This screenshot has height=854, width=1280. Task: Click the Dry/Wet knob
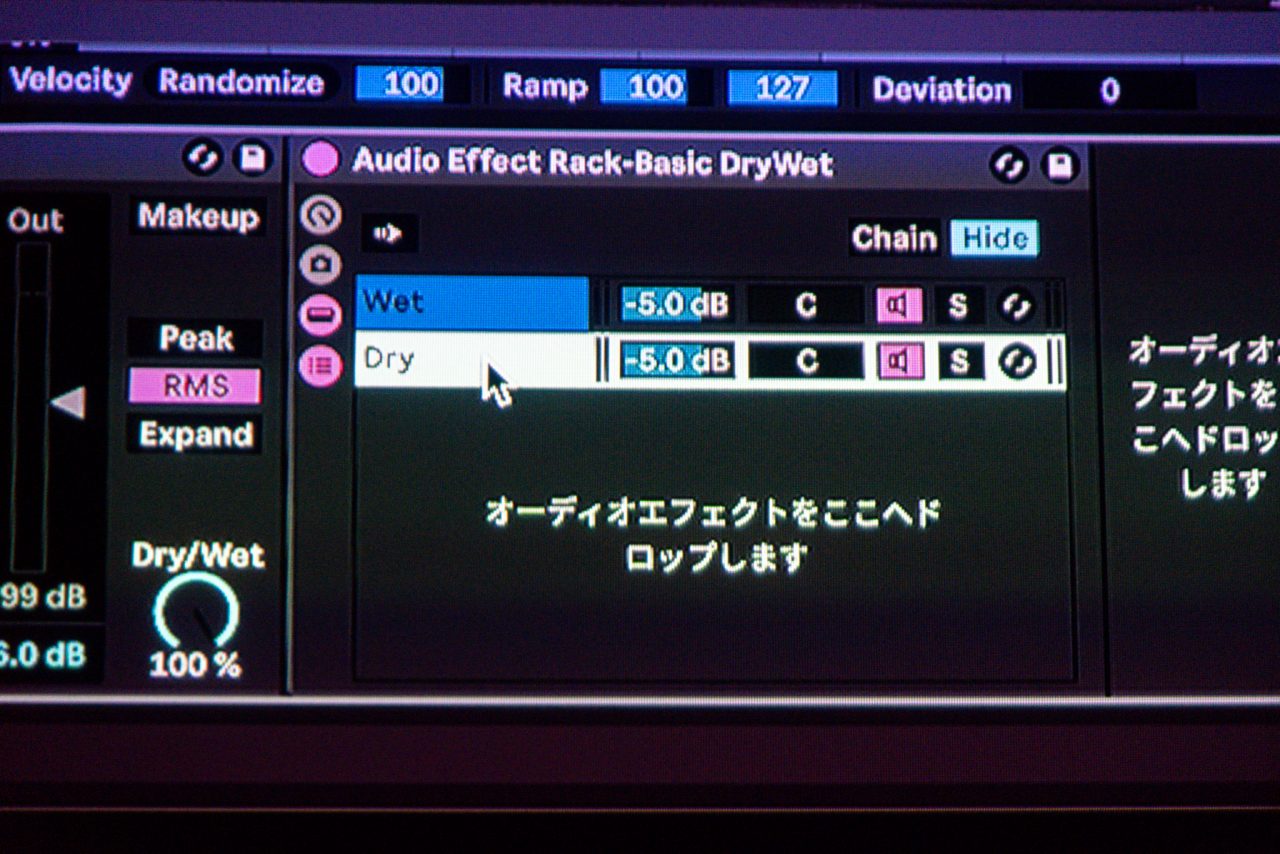[x=196, y=614]
